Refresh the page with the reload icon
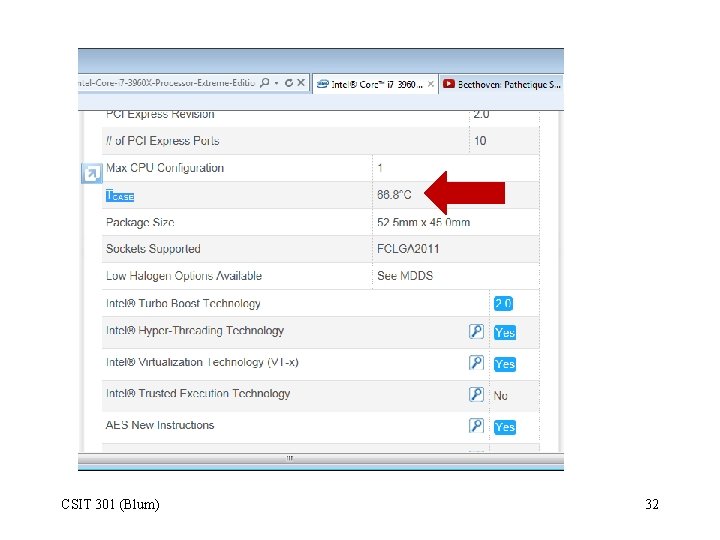 [289, 83]
